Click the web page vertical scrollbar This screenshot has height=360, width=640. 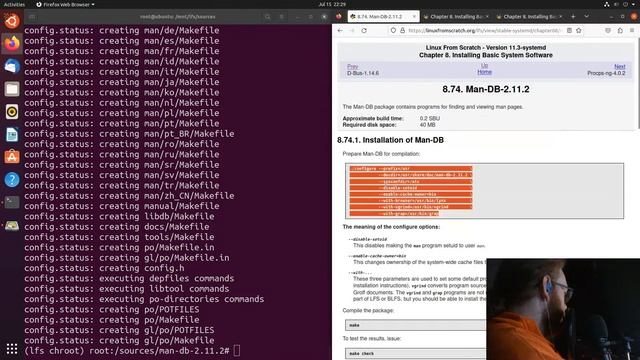point(638,84)
